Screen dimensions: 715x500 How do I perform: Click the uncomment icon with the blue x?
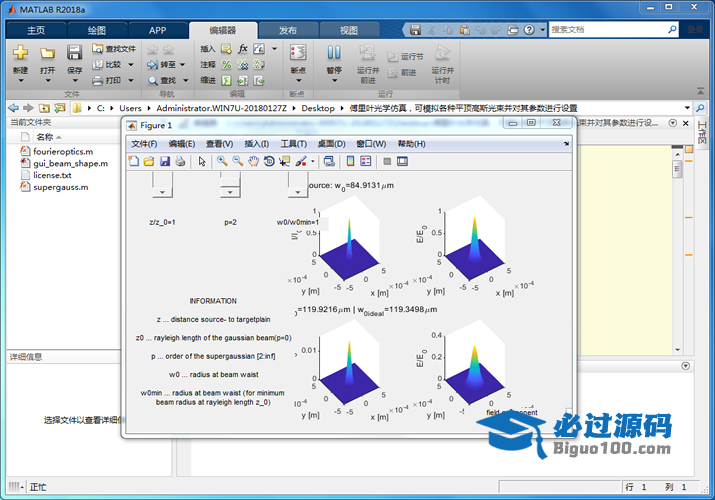tap(243, 65)
